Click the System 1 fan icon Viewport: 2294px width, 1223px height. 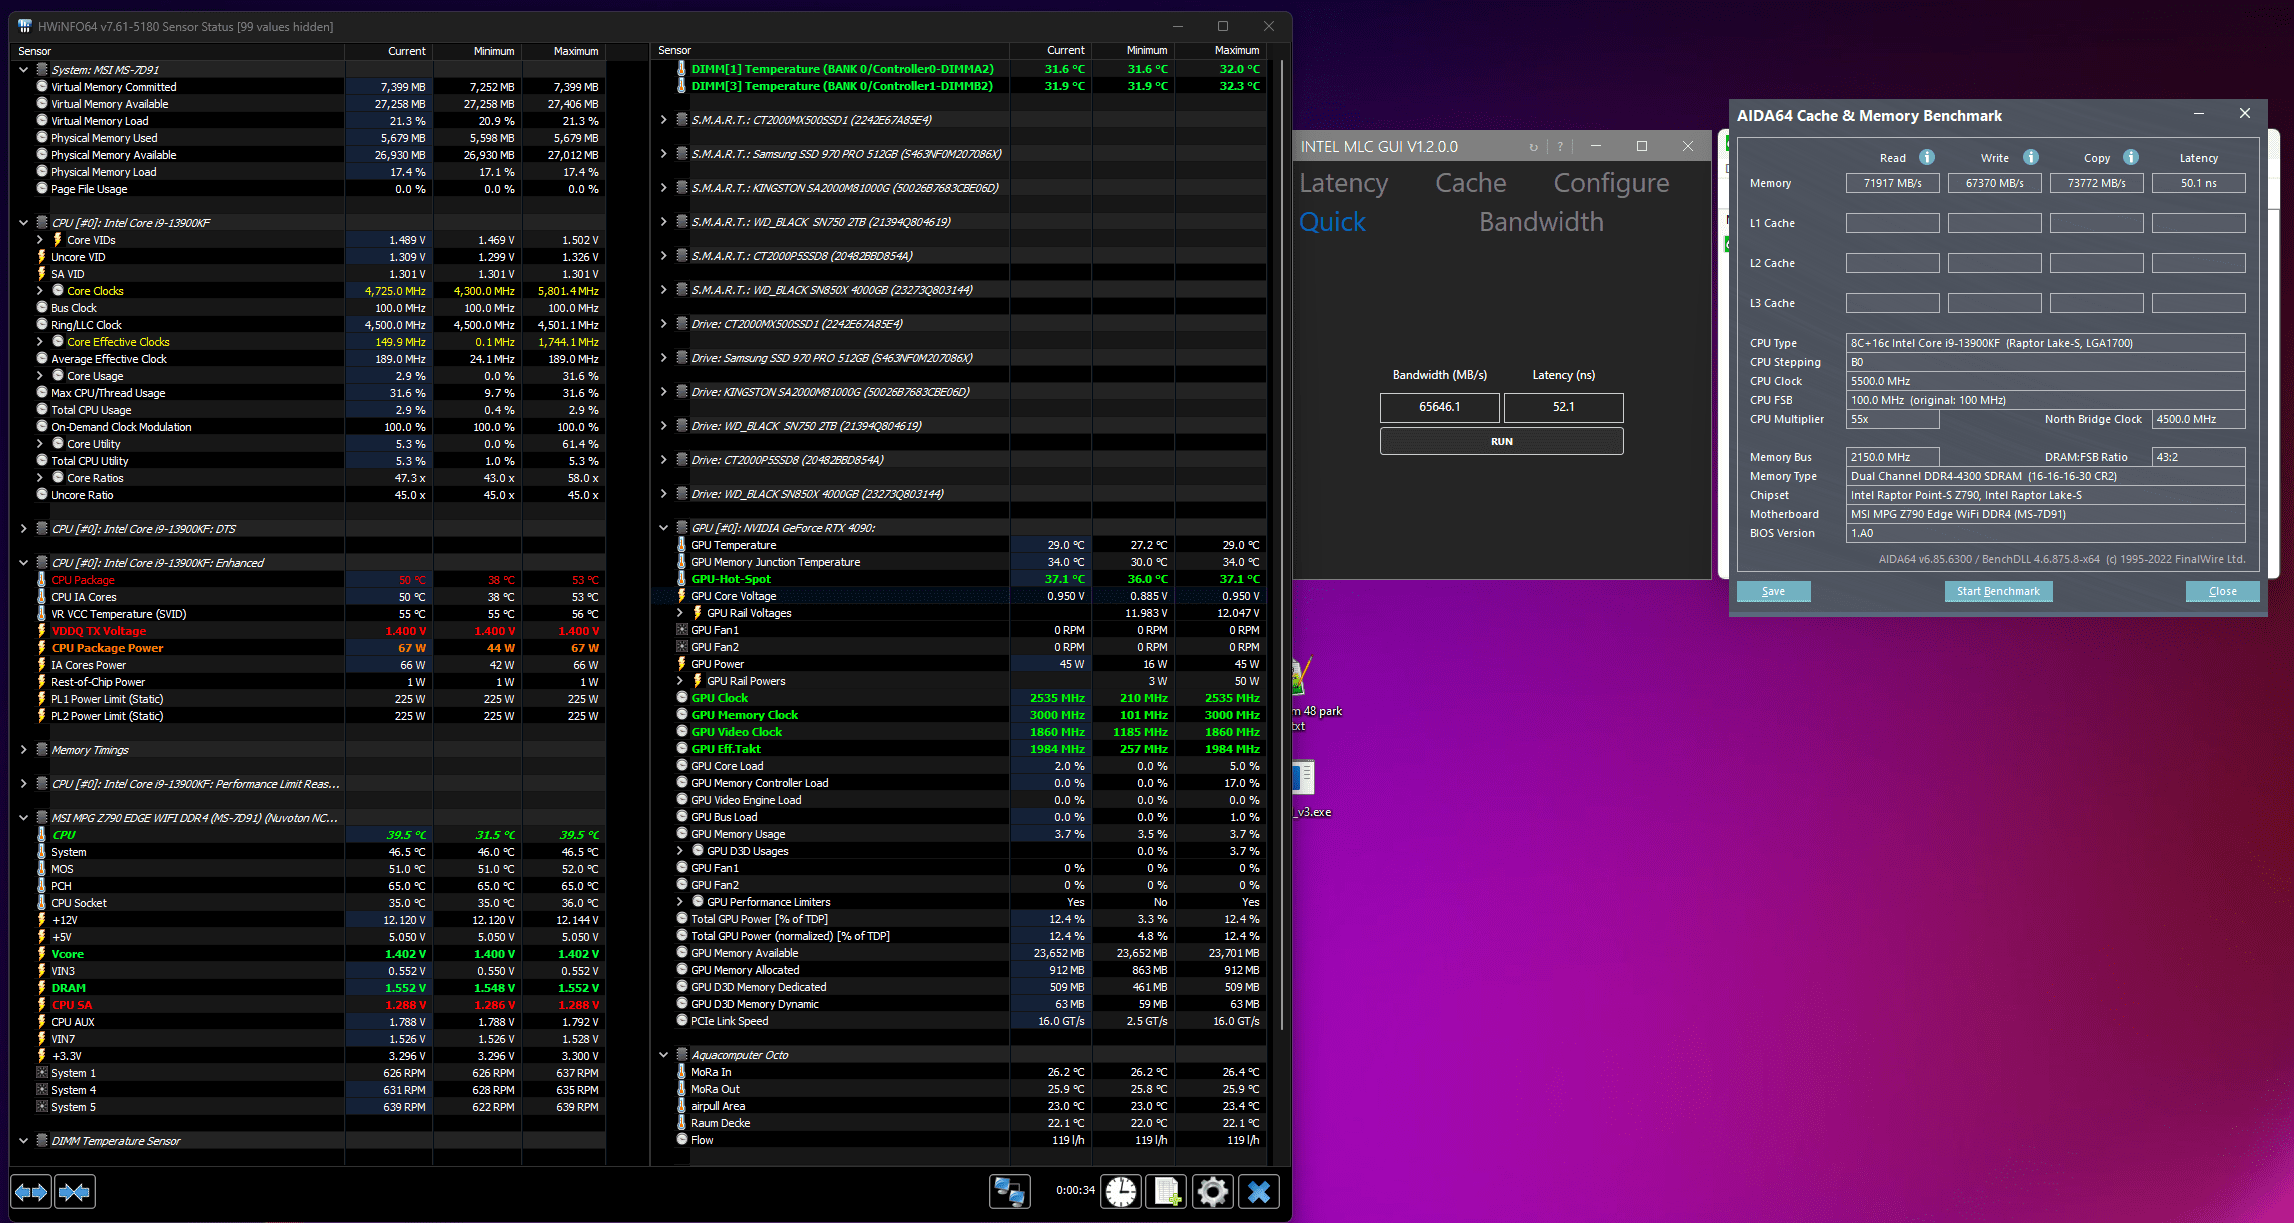point(42,1073)
